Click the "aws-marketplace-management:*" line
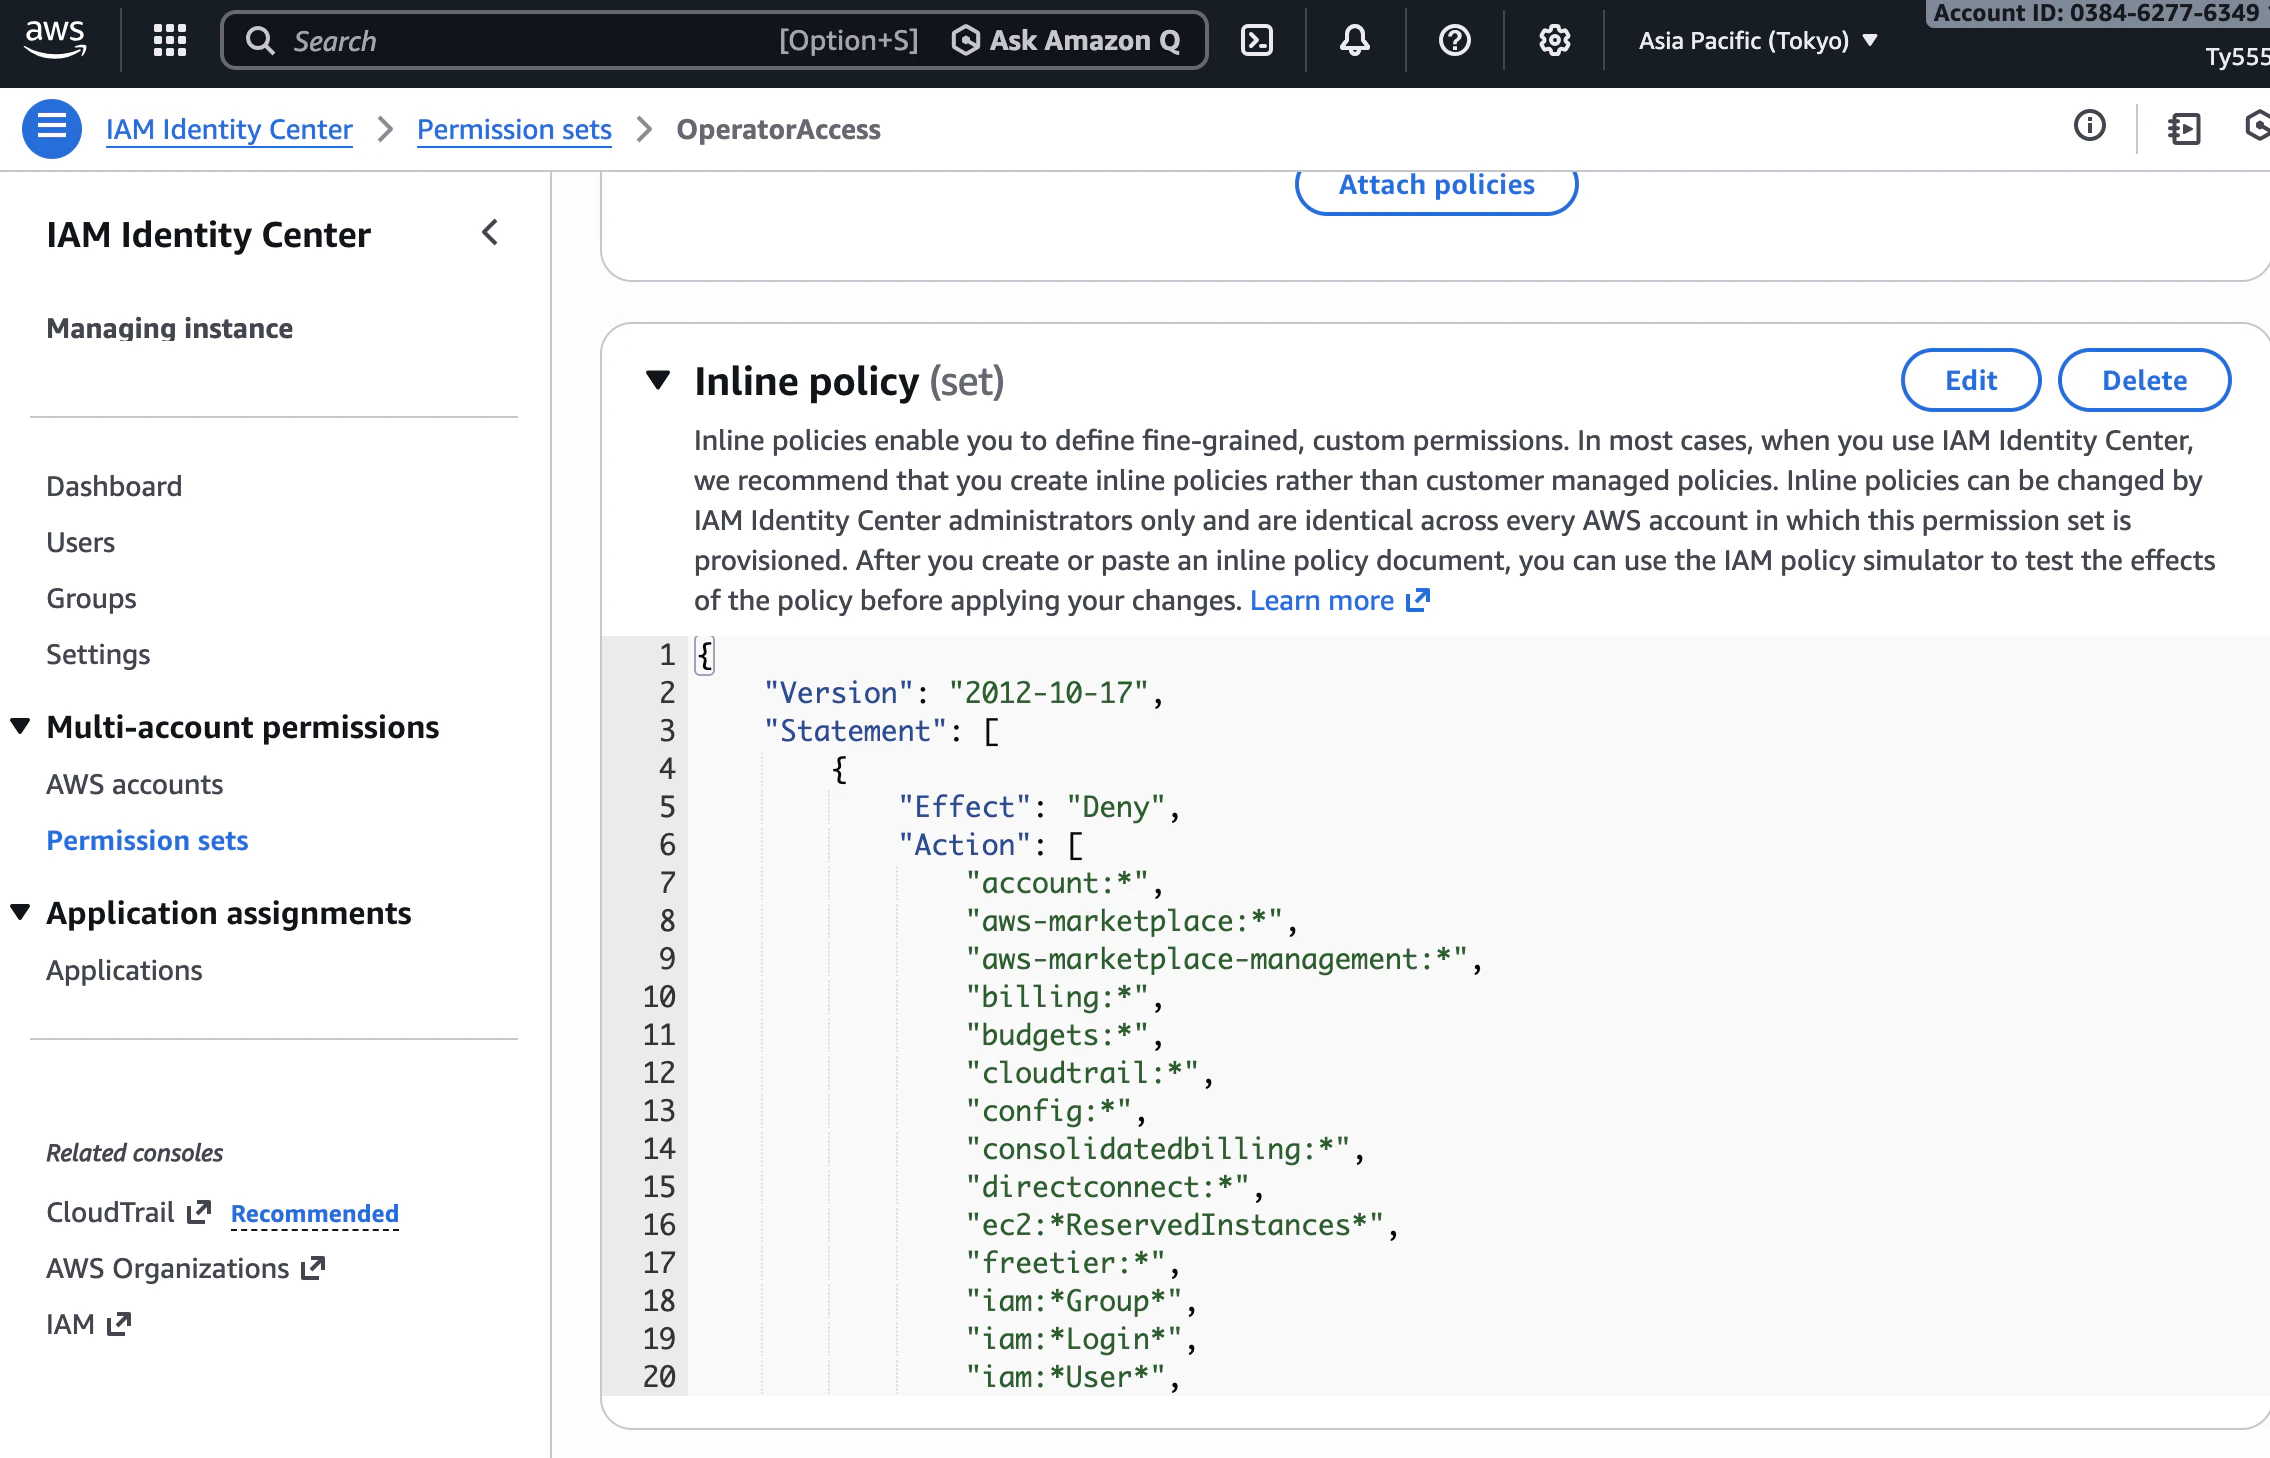 (1224, 958)
